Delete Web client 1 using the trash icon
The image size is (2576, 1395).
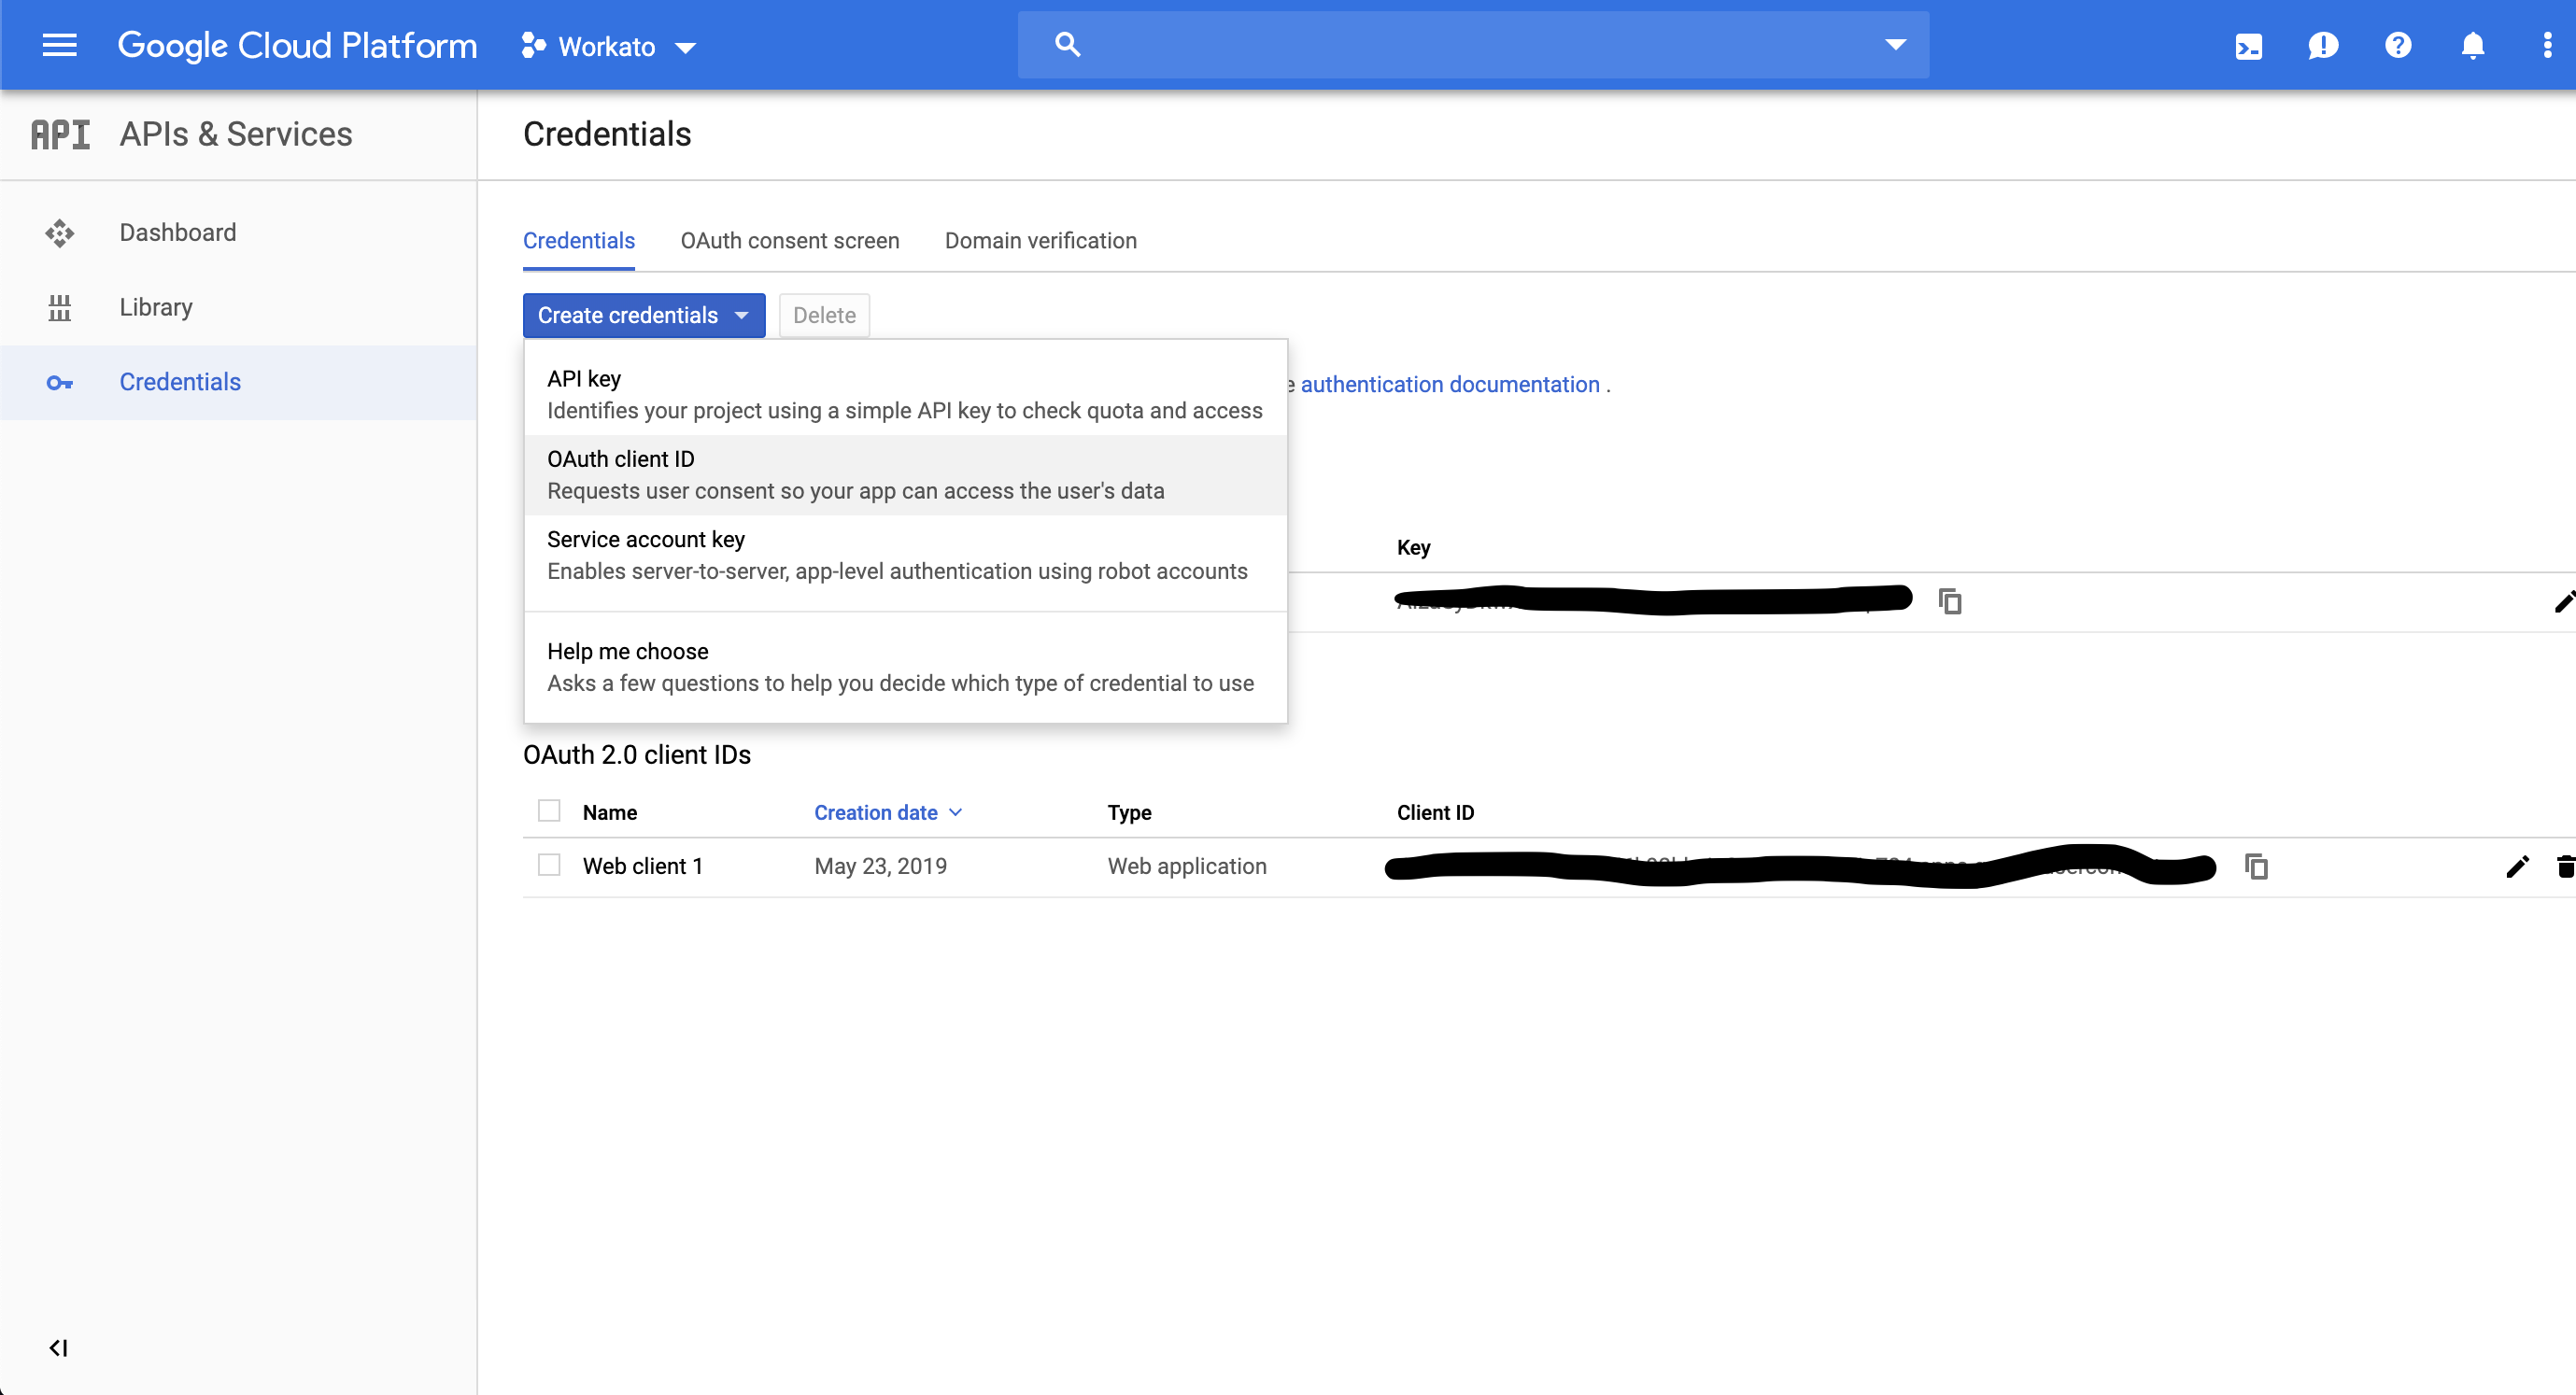(x=2564, y=866)
